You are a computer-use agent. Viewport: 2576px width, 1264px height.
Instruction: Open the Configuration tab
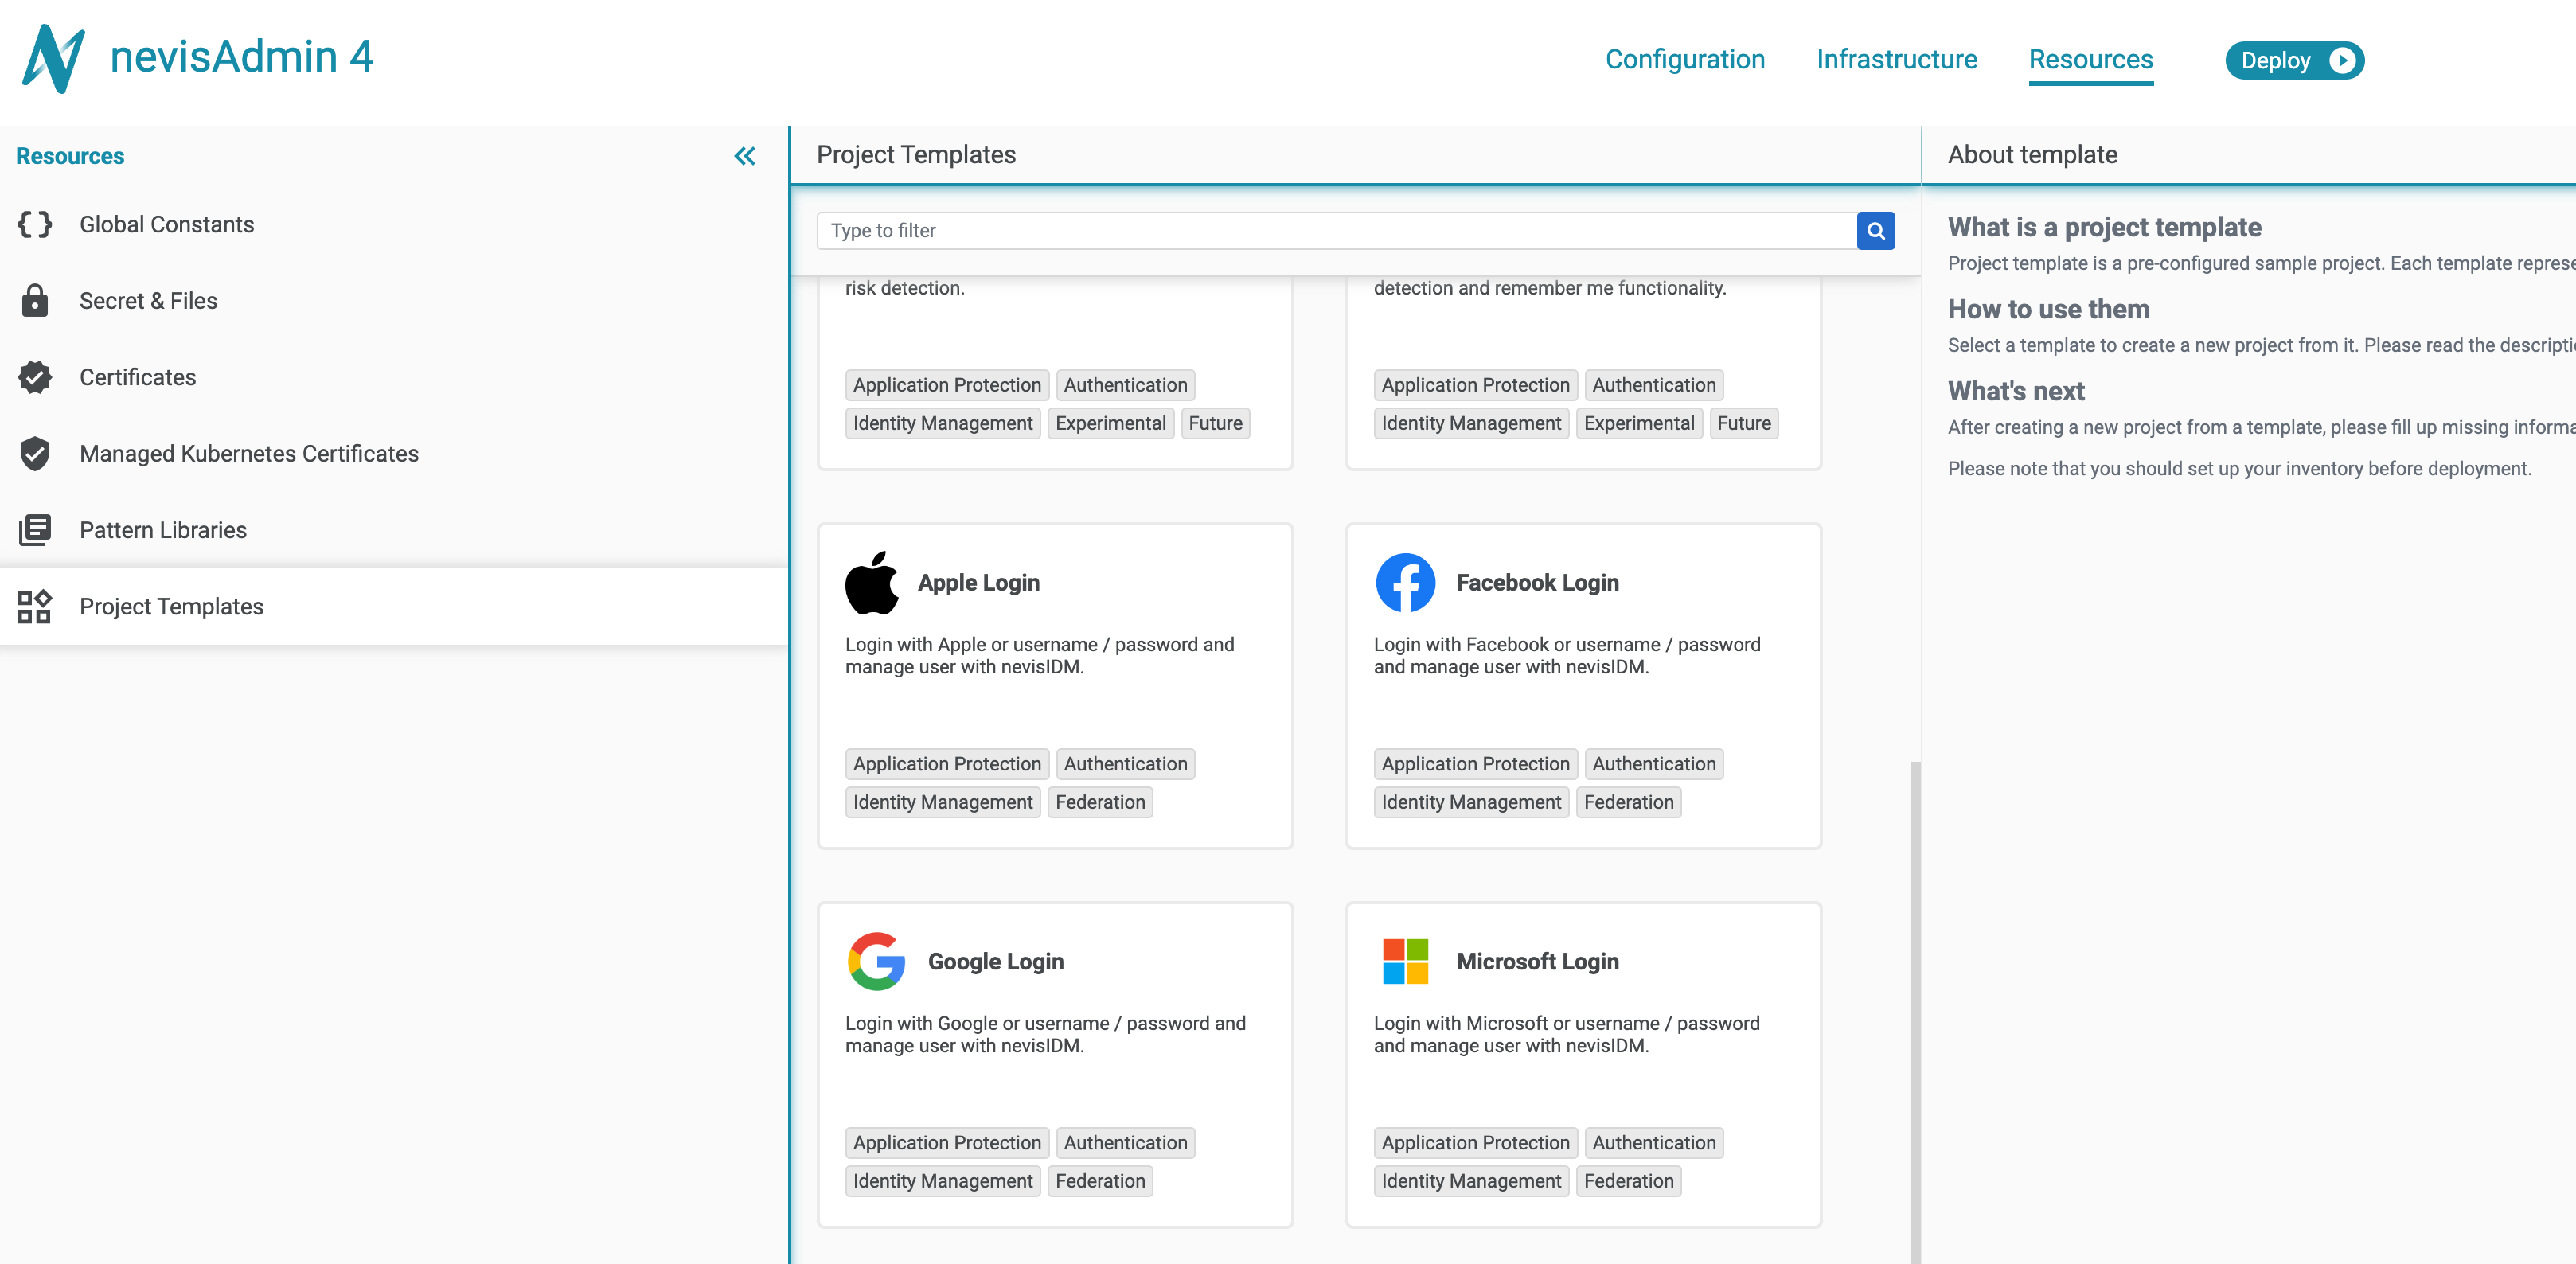tap(1685, 60)
